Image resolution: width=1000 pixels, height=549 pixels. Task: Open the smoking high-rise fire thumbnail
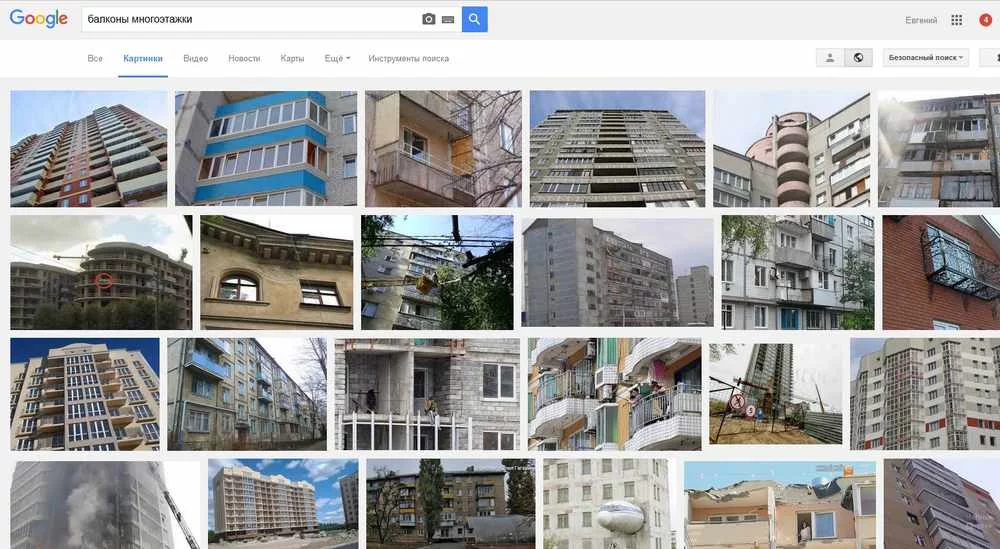pyautogui.click(x=105, y=505)
